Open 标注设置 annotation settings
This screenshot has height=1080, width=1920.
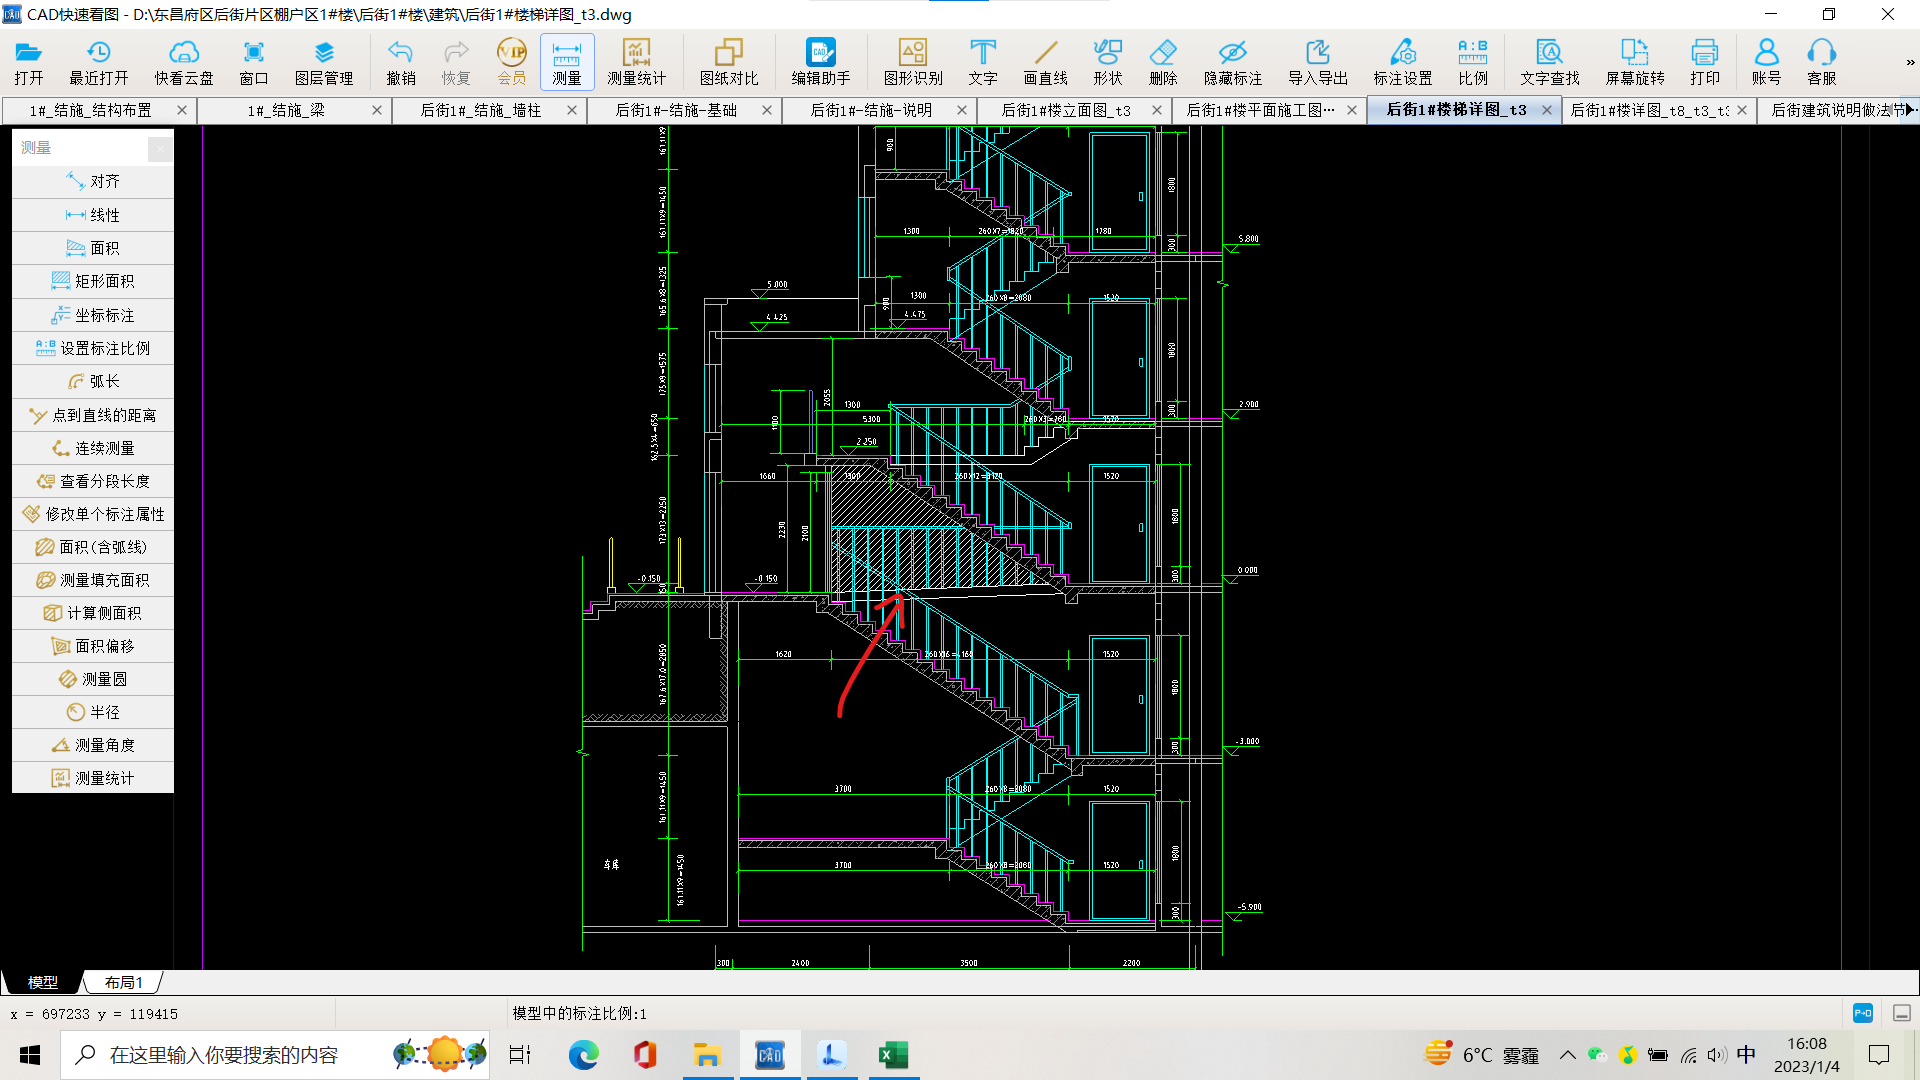(x=1403, y=62)
